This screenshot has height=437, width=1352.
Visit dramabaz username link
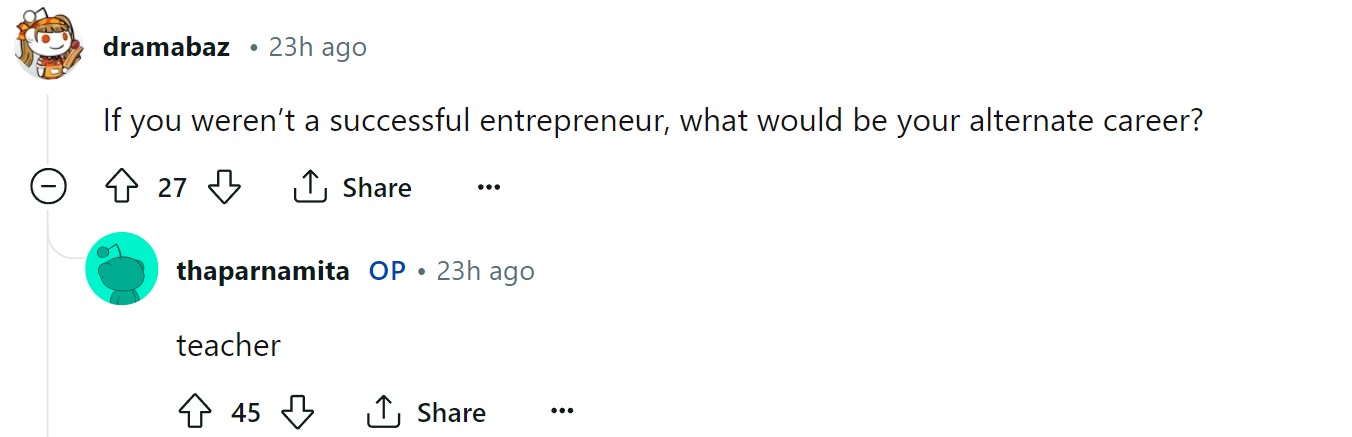pos(166,47)
